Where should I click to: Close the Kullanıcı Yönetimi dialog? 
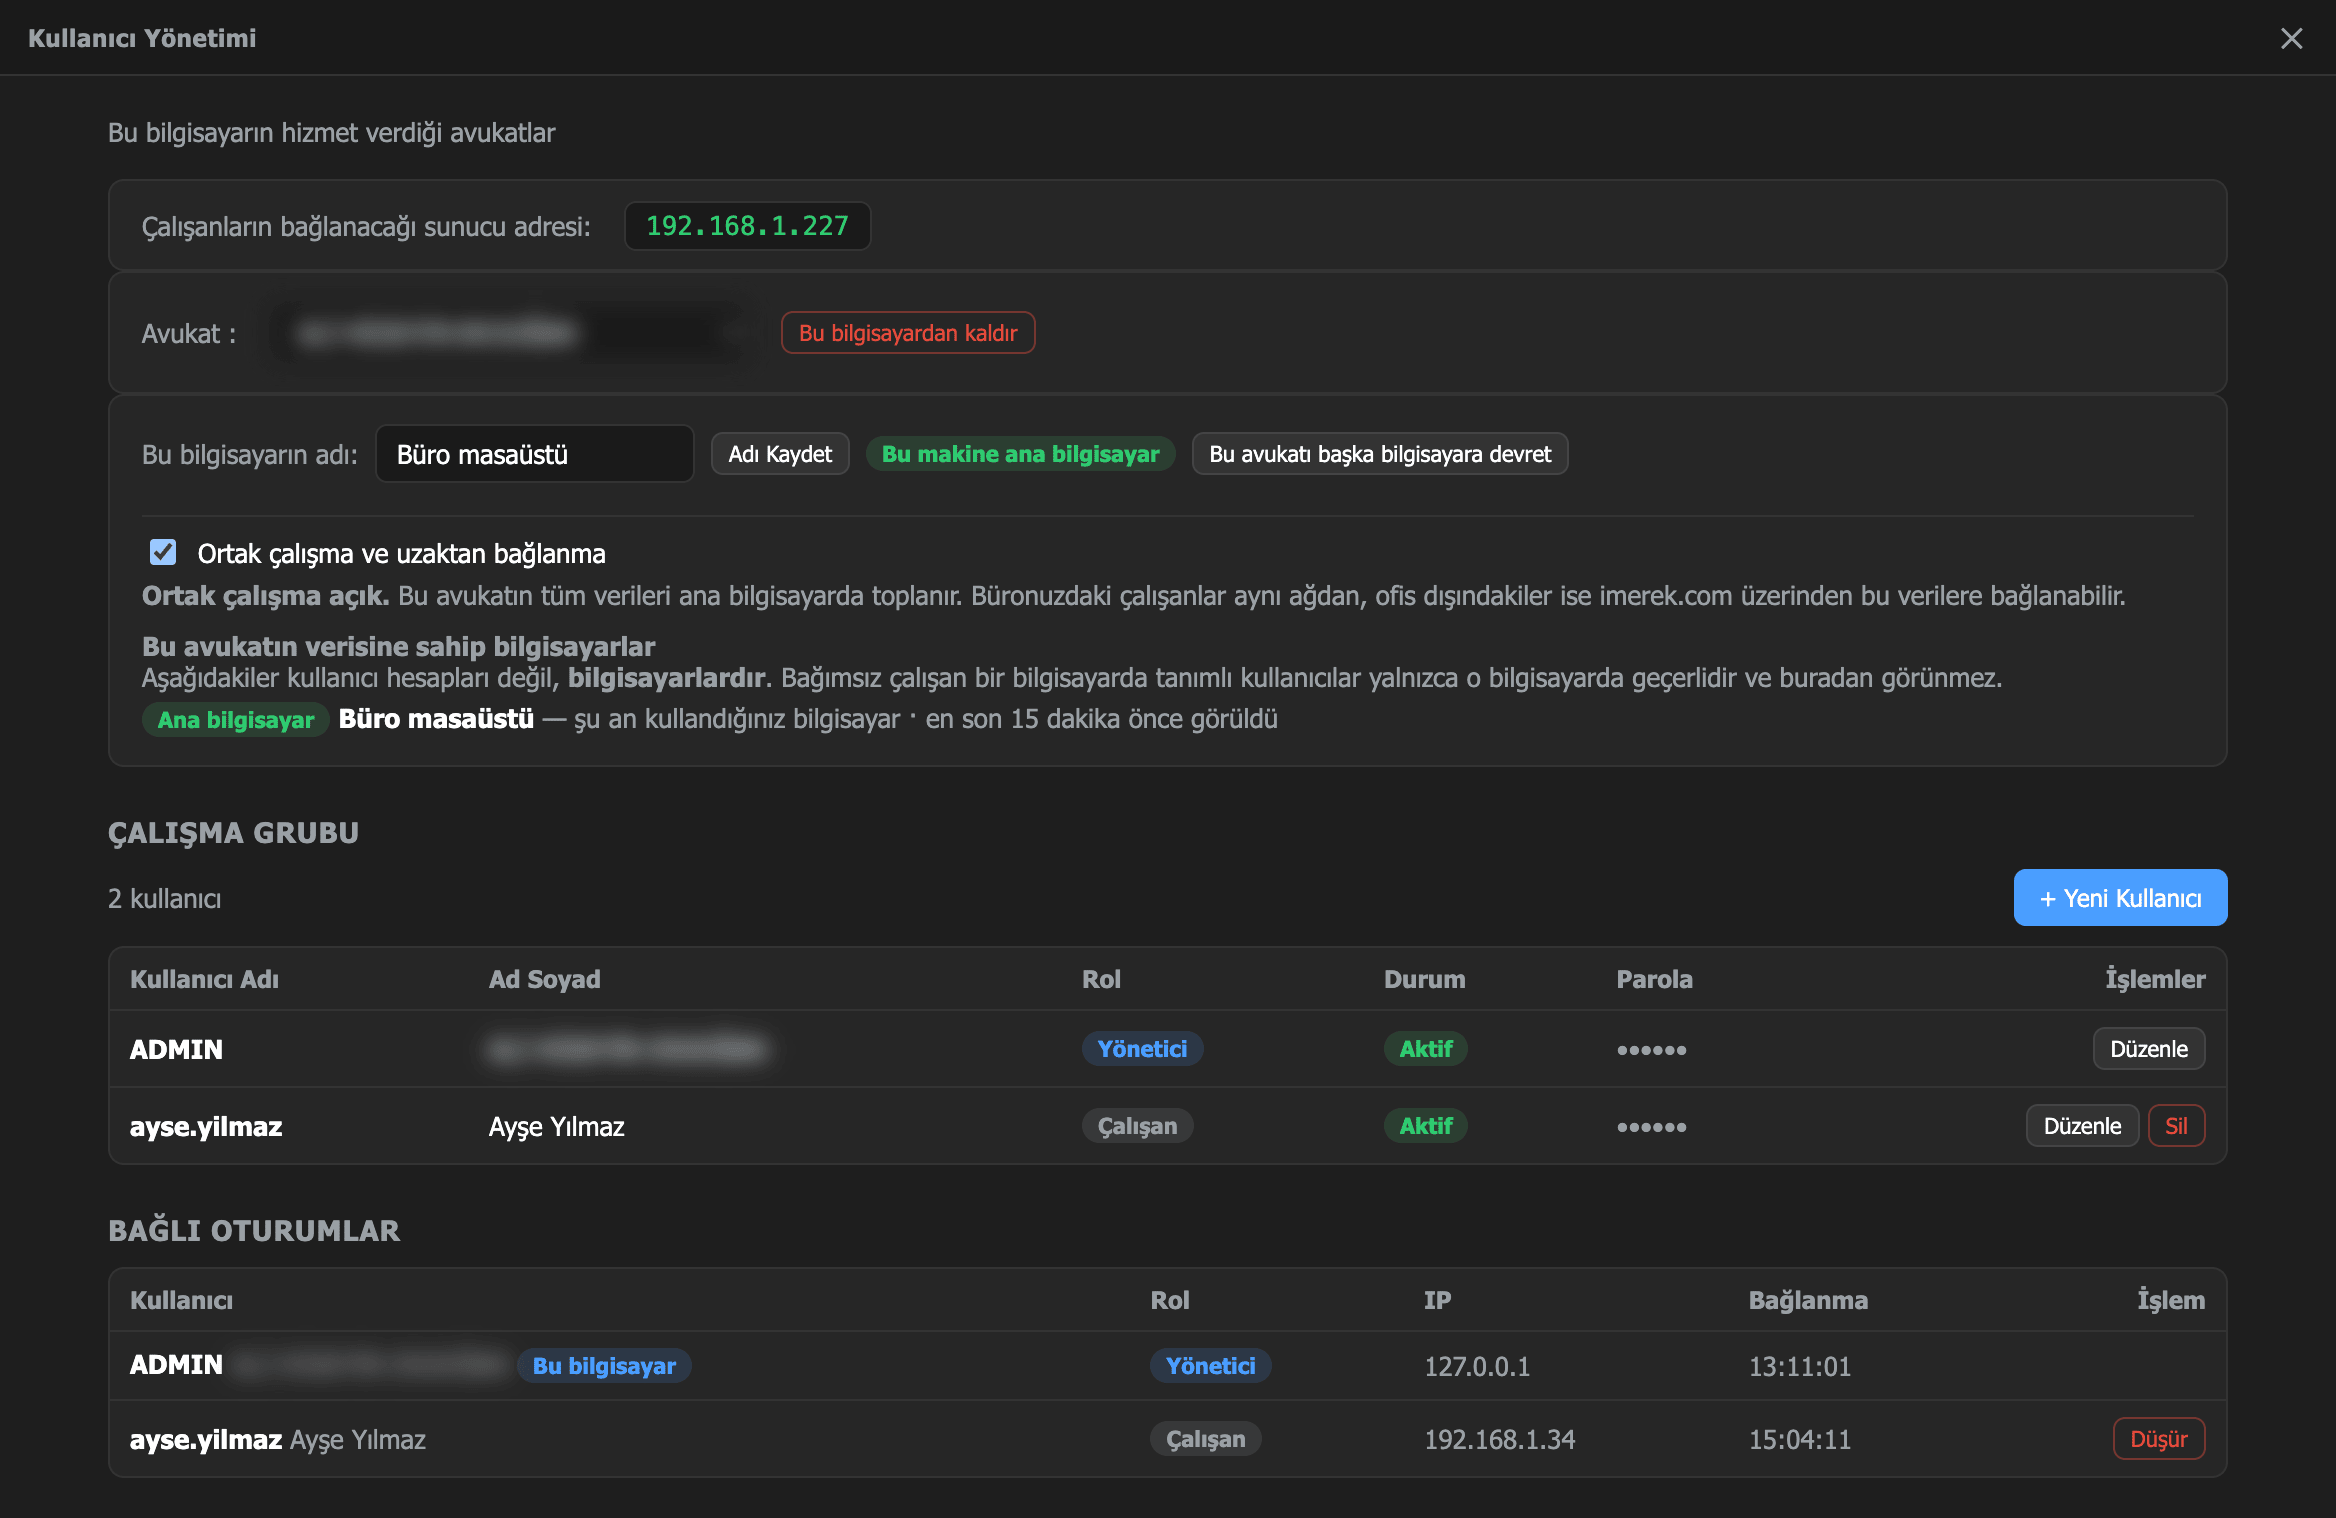[x=2291, y=38]
